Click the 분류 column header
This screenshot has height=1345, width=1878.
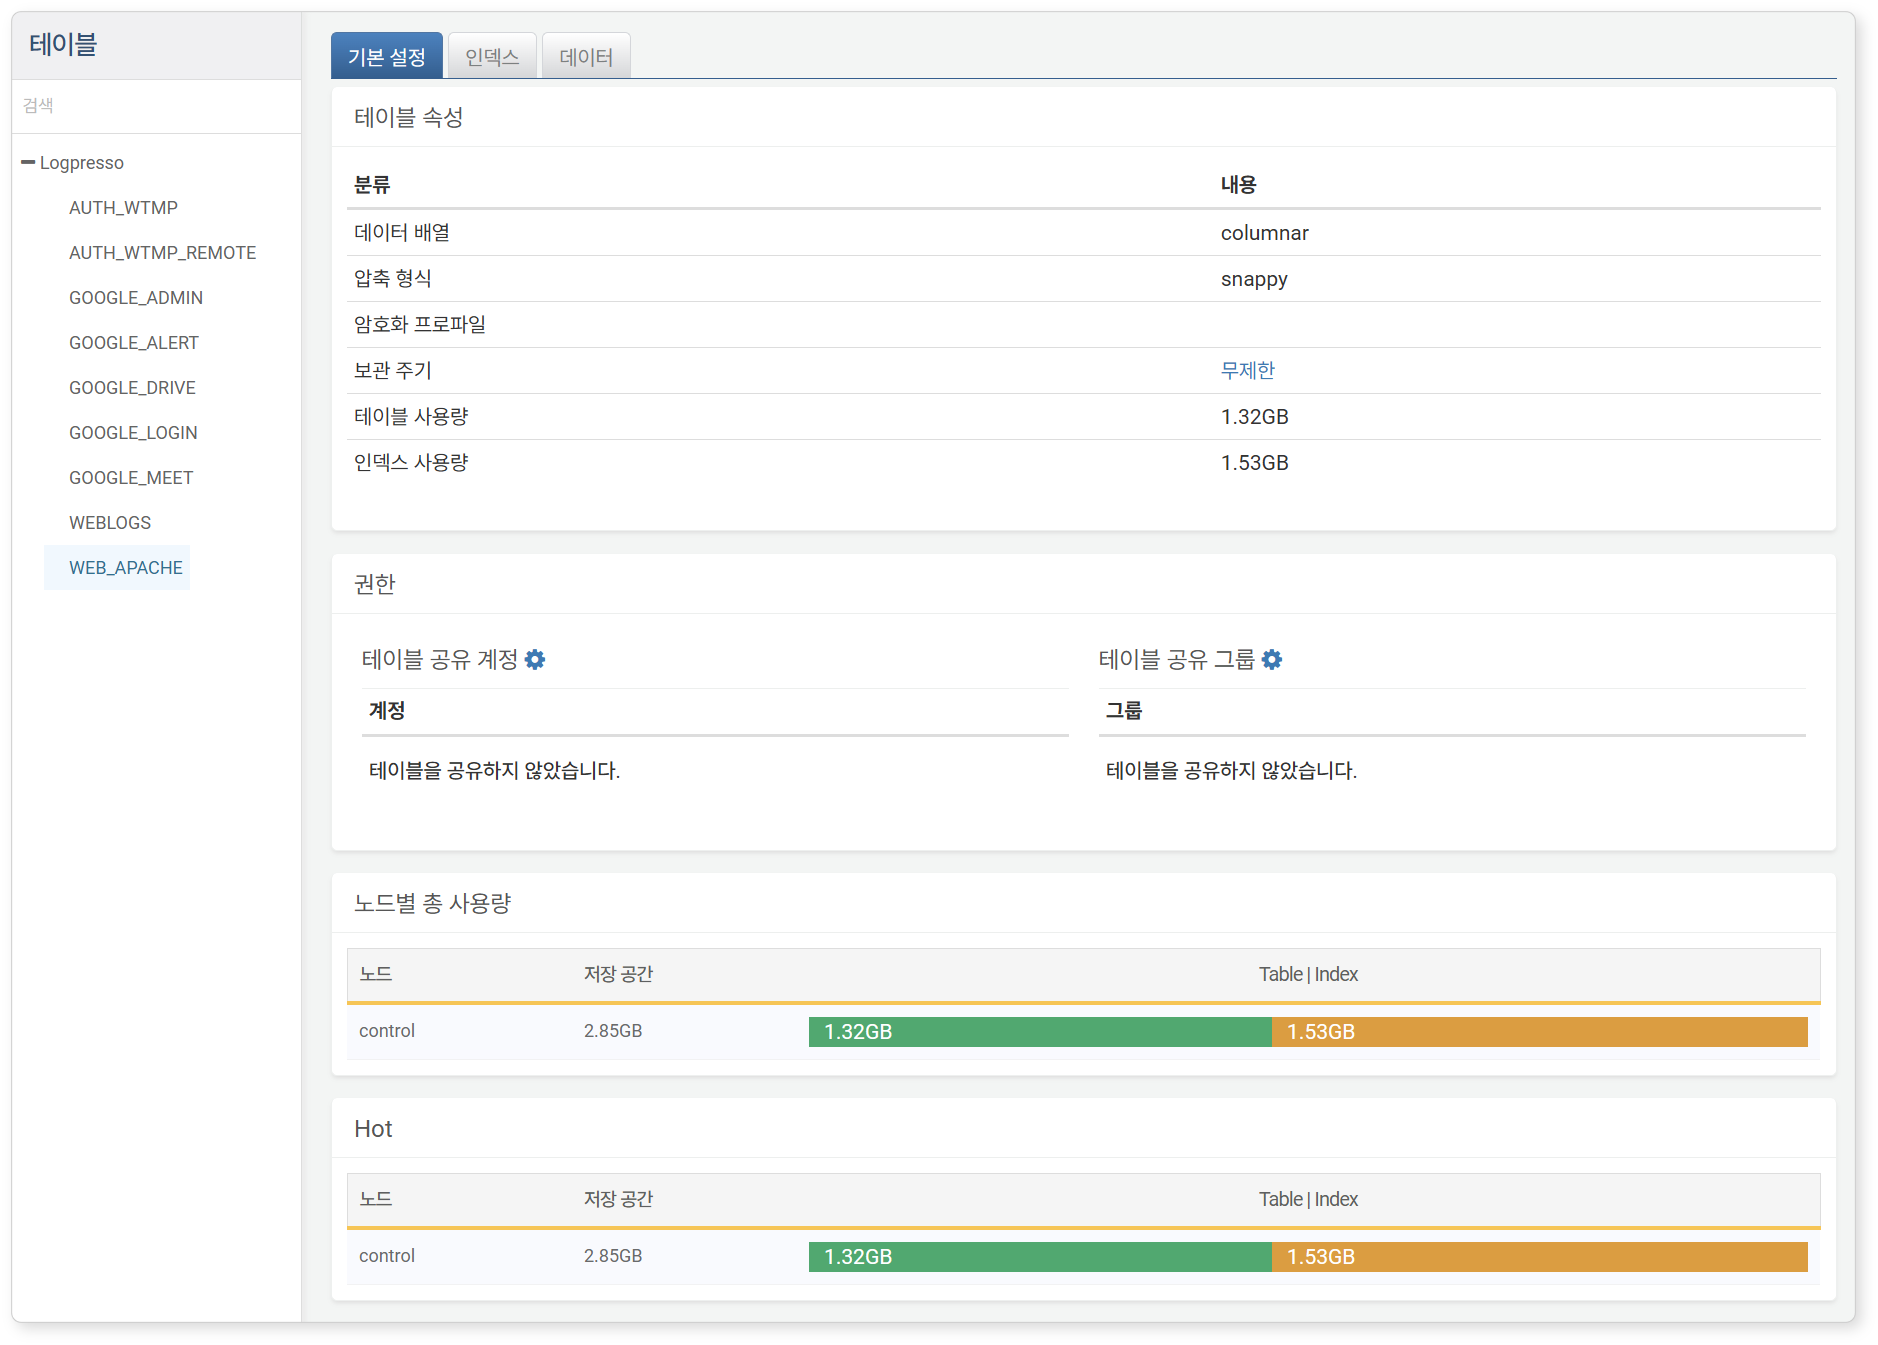(x=372, y=185)
